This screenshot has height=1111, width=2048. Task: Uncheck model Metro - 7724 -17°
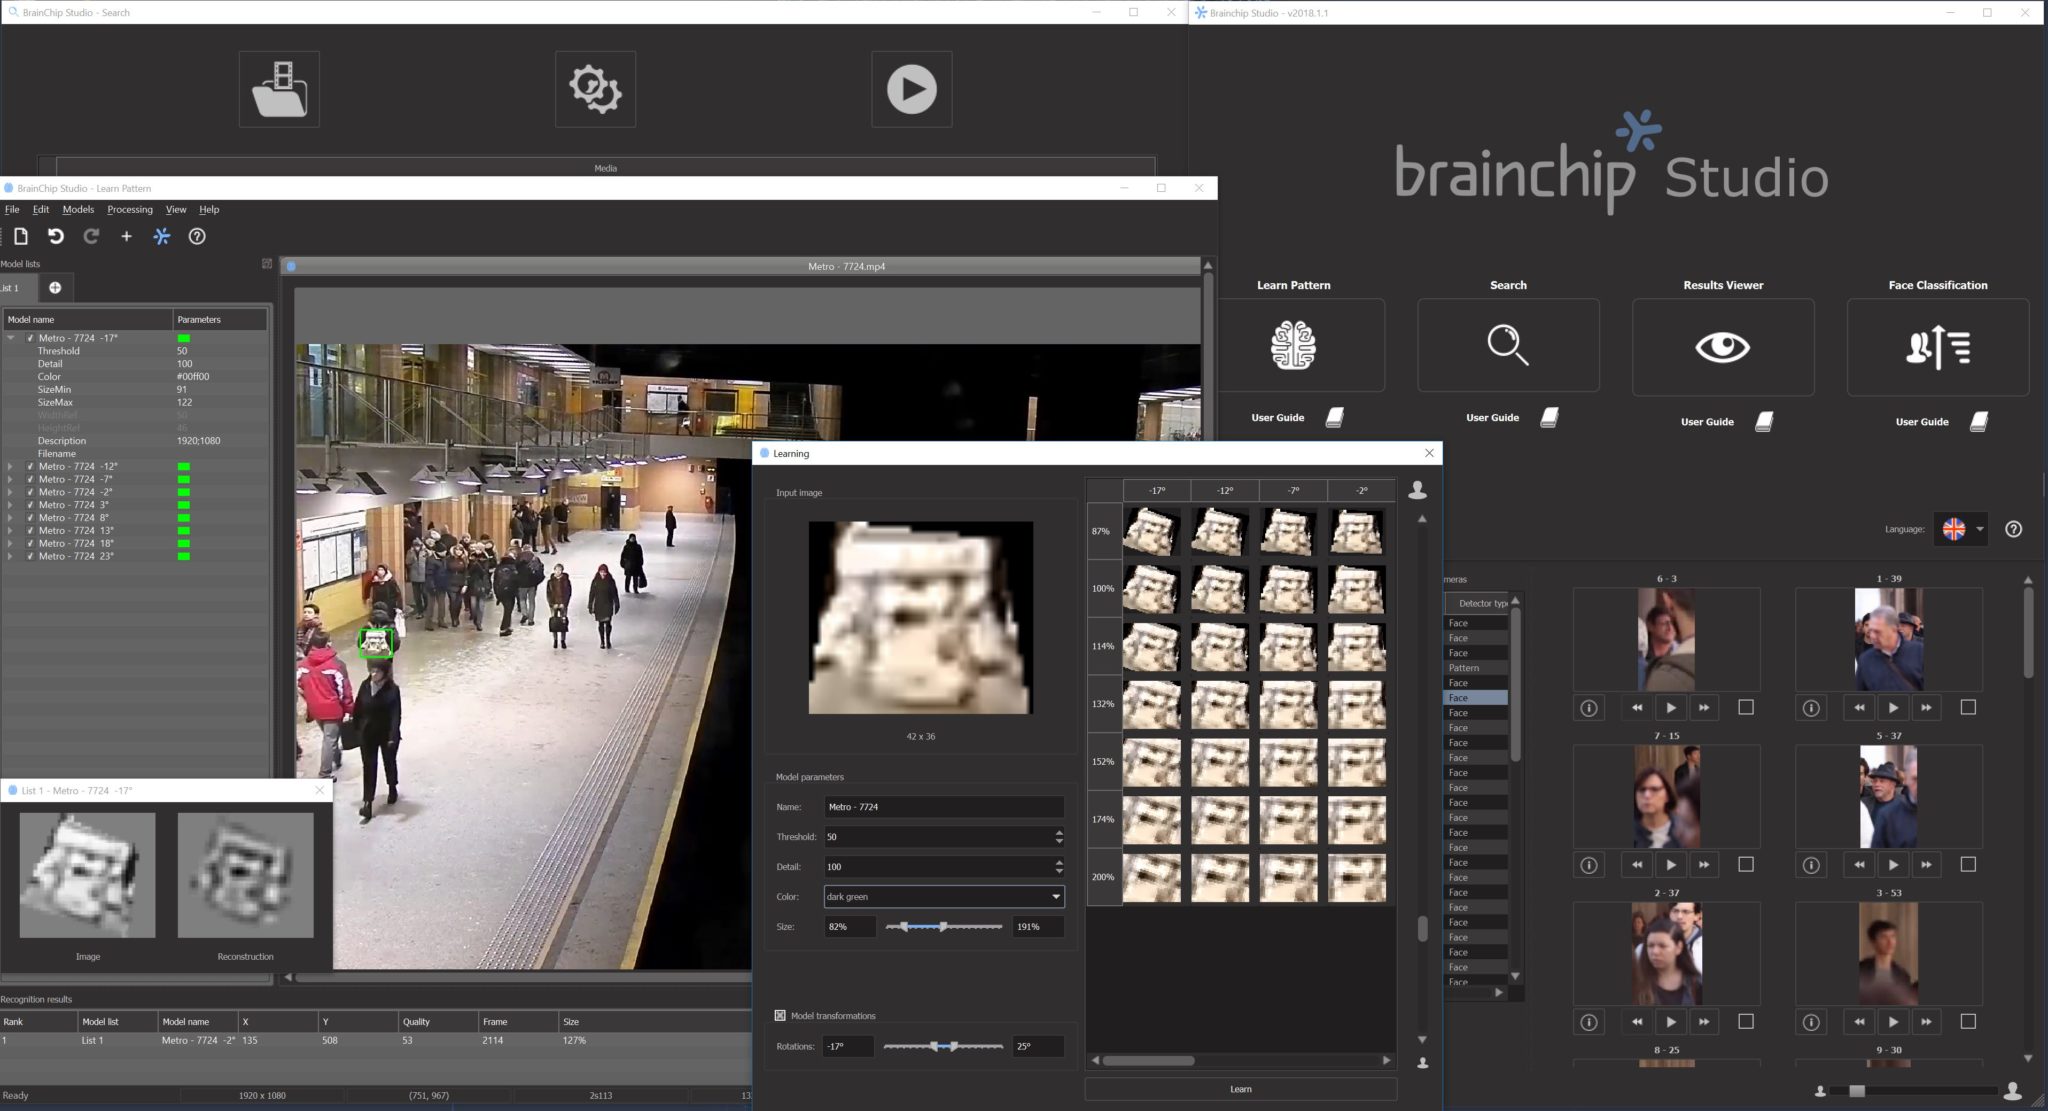pos(30,338)
